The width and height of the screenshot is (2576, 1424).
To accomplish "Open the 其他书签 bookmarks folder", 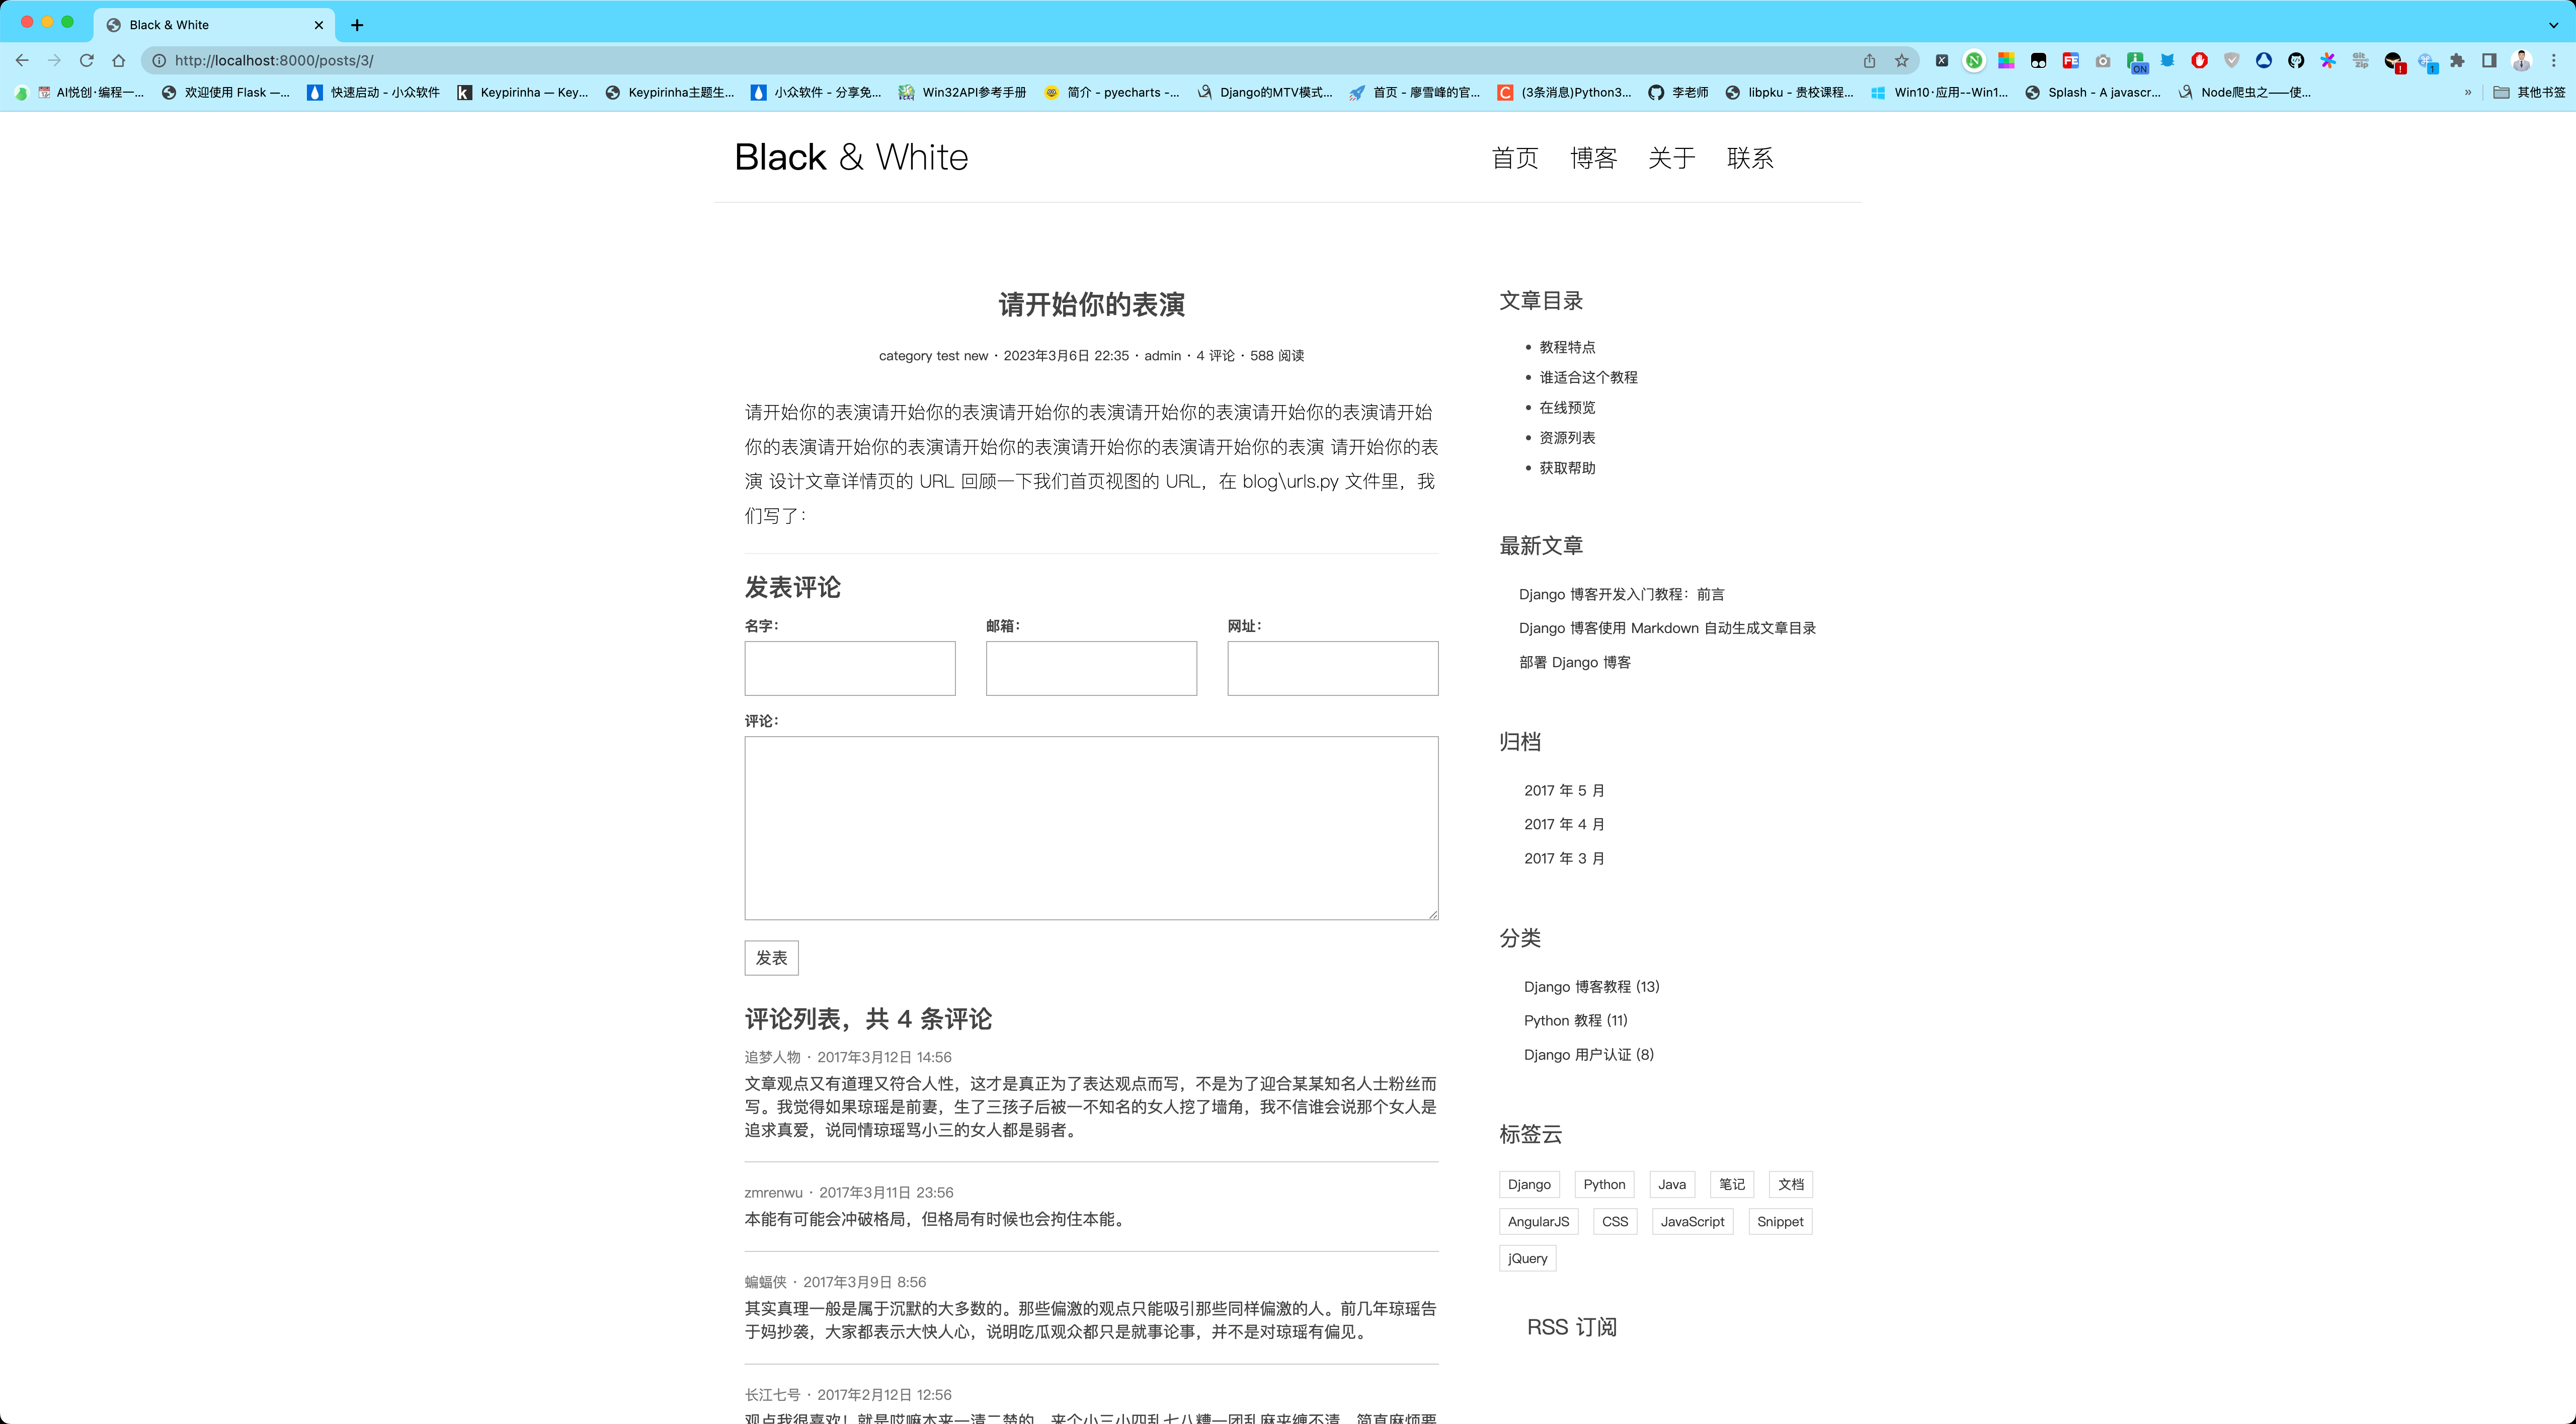I will click(x=2529, y=92).
